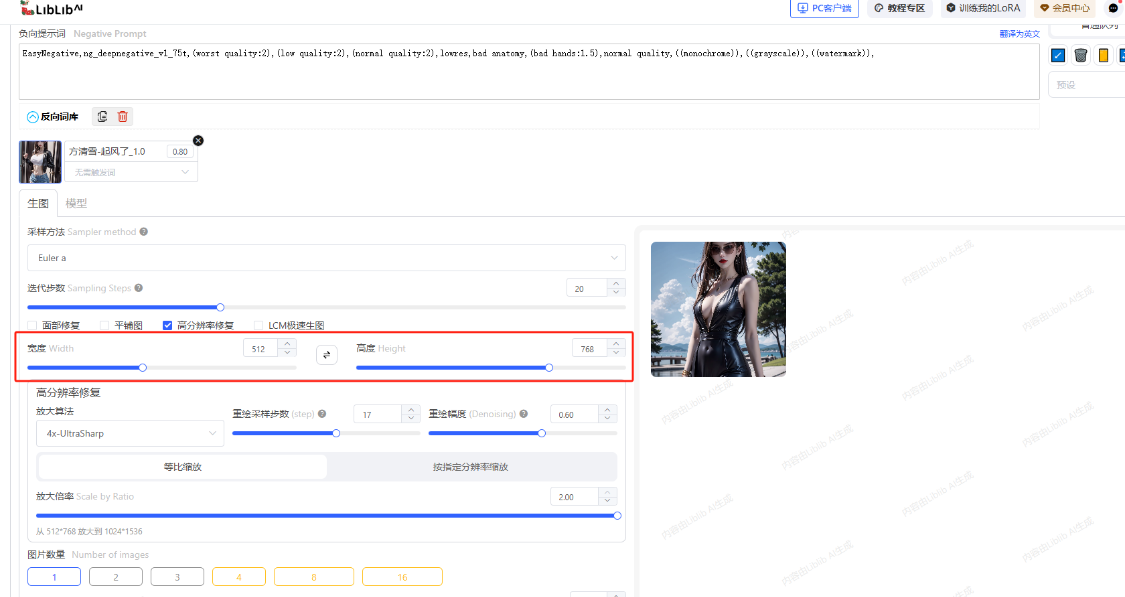Image resolution: width=1125 pixels, height=597 pixels.
Task: Open the 4x-UltraSharp upscaler dropdown
Action: (129, 434)
